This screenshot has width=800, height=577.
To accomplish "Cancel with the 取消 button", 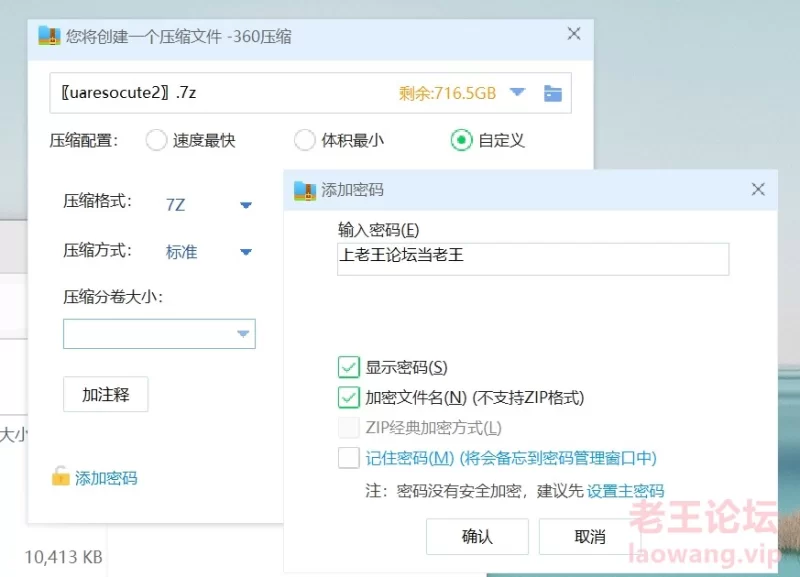I will (590, 537).
